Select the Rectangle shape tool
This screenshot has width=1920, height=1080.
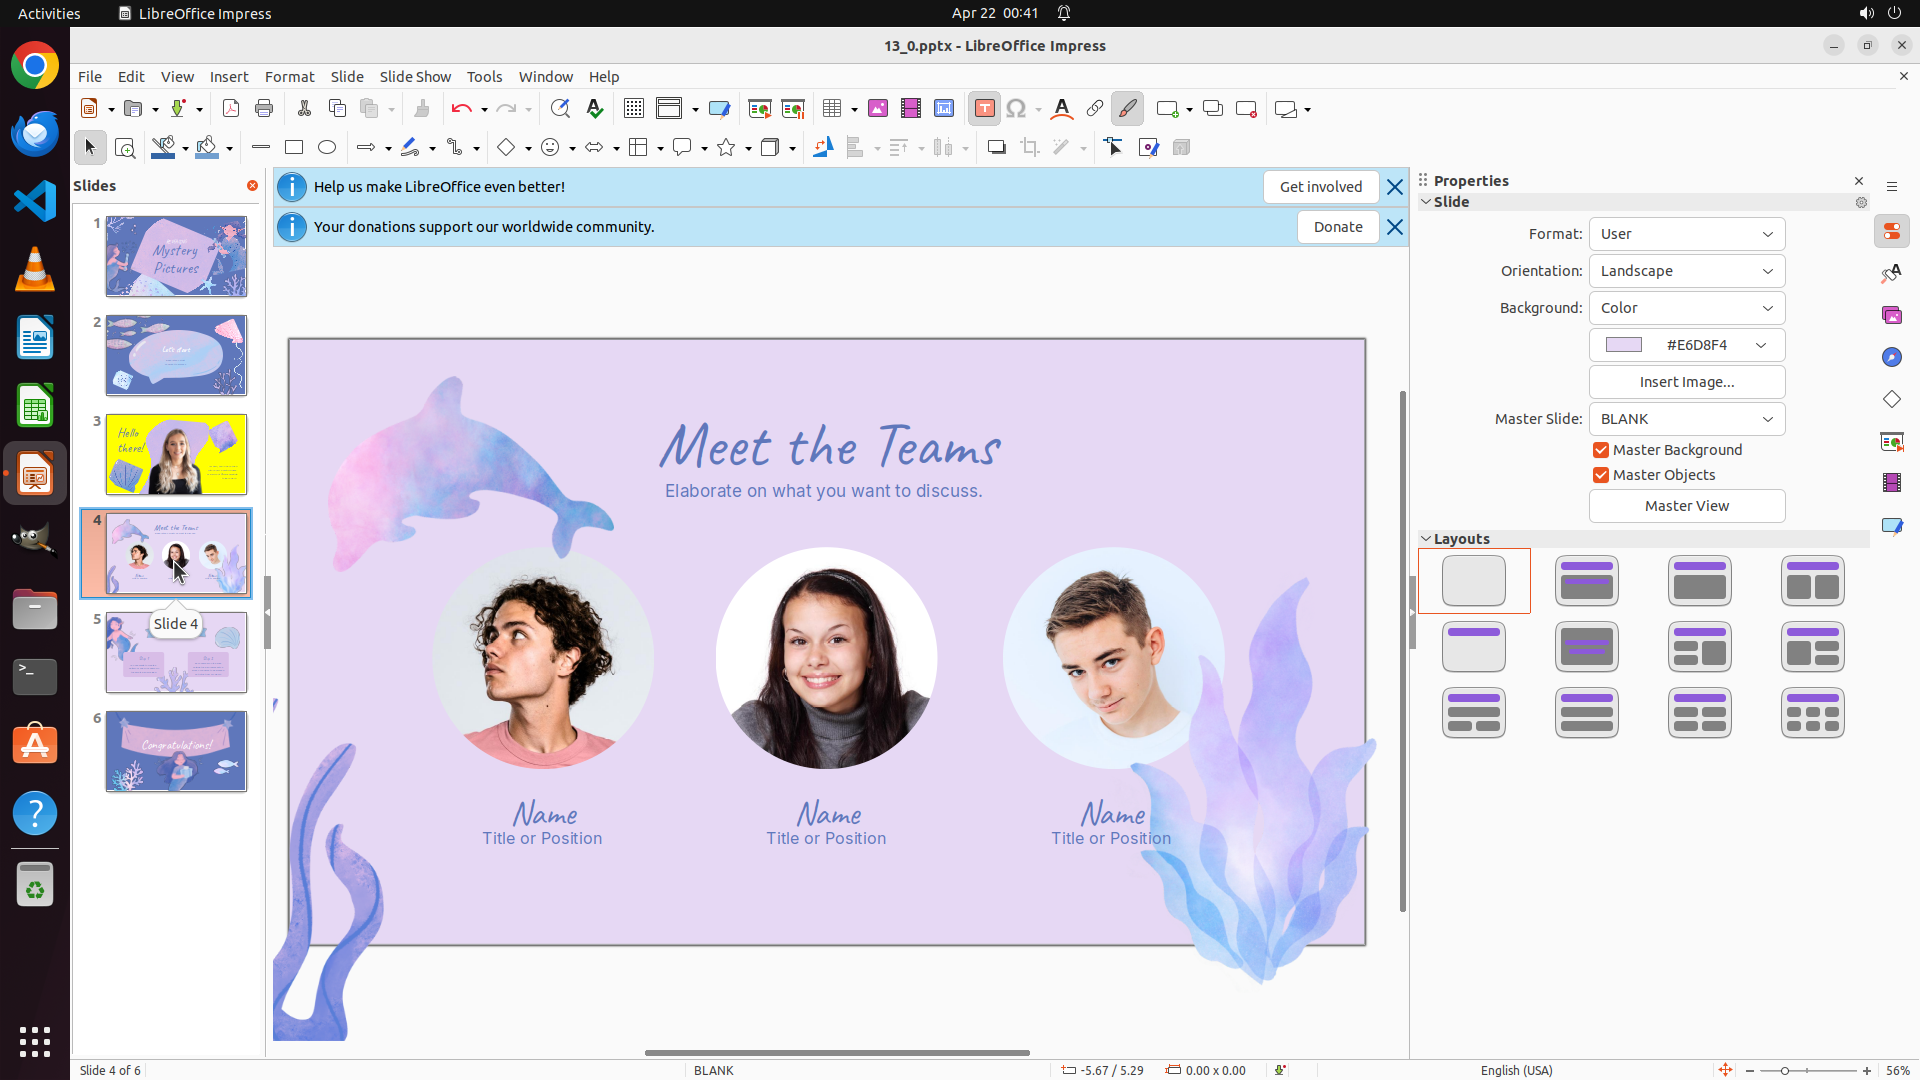[x=293, y=148]
